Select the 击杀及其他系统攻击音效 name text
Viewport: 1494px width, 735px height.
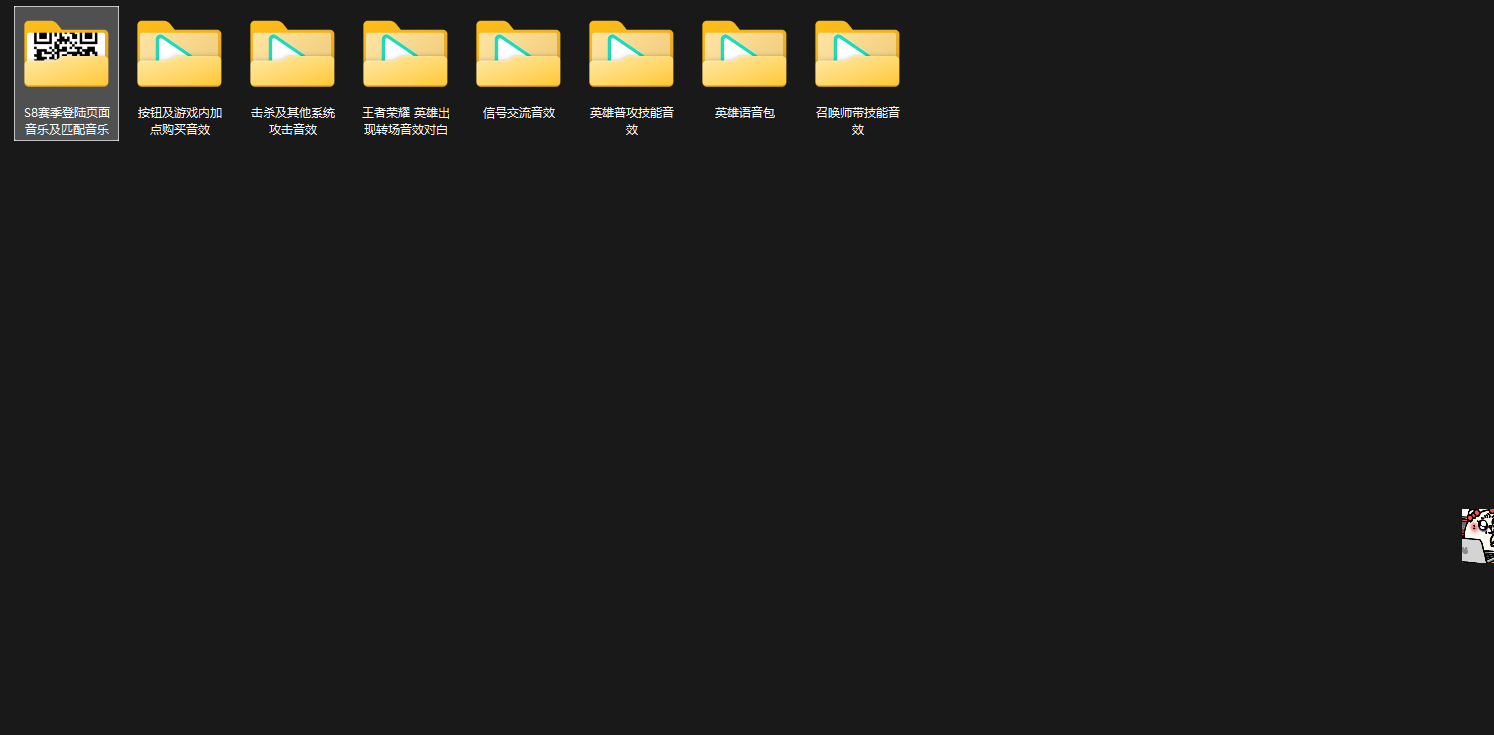(292, 121)
